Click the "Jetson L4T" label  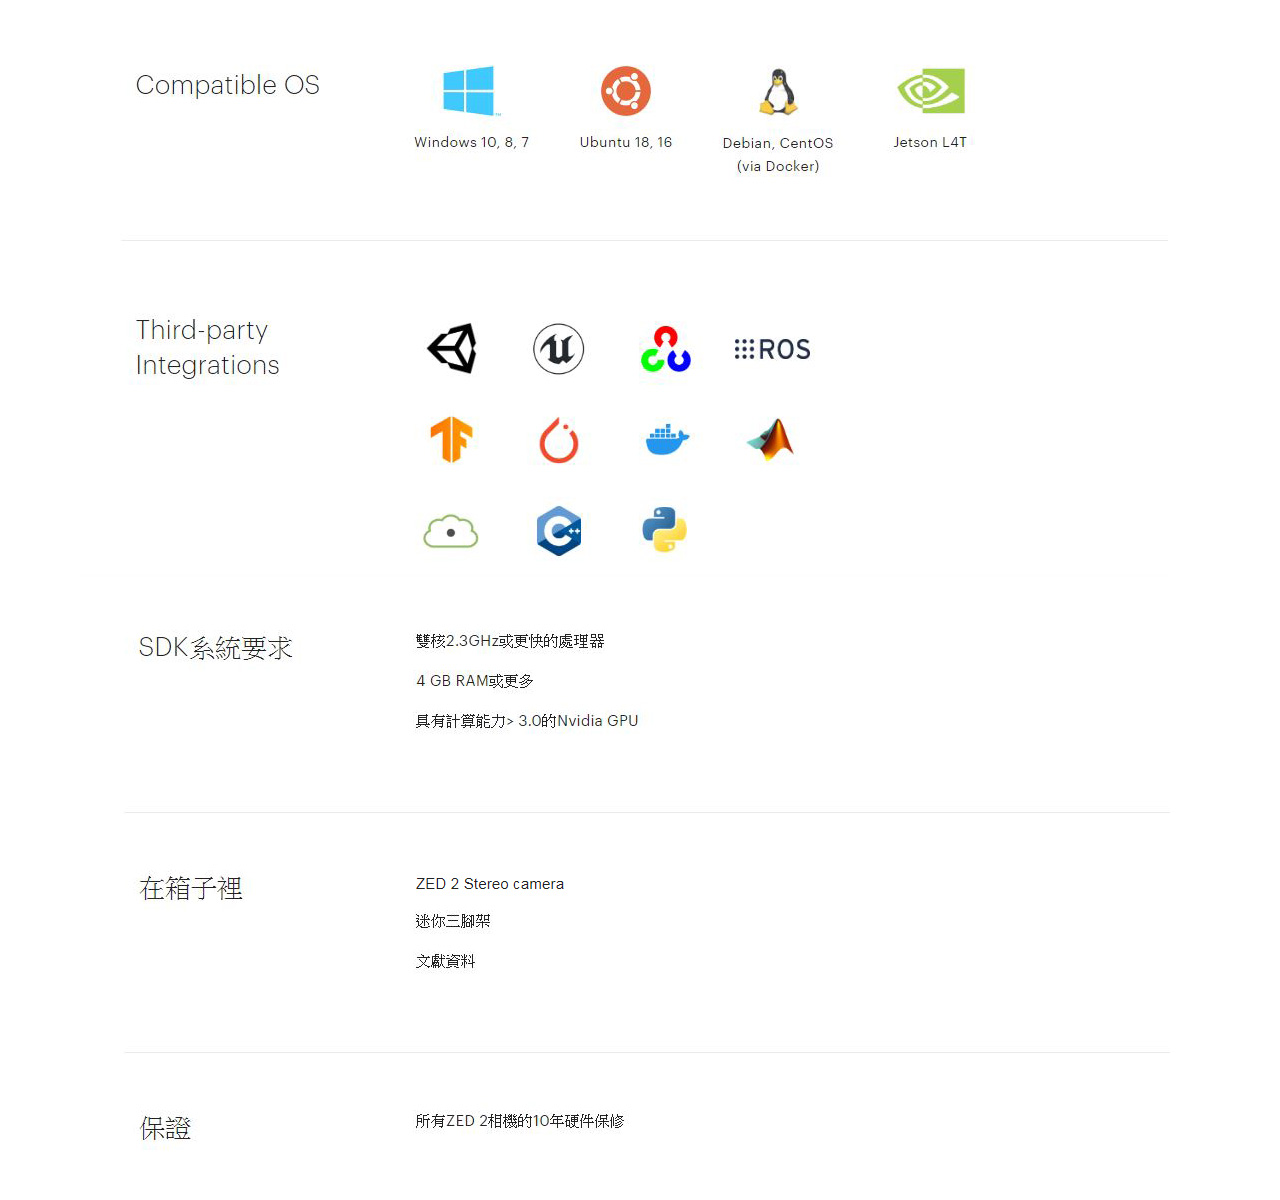click(x=930, y=142)
